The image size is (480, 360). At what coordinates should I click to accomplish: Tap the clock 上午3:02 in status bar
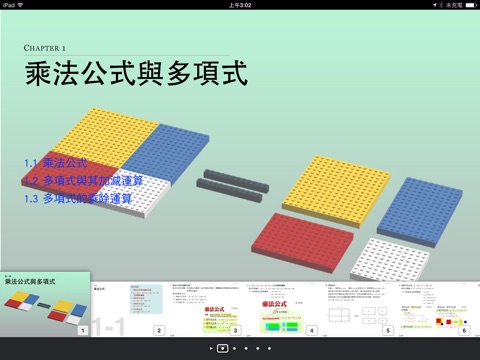tap(240, 5)
